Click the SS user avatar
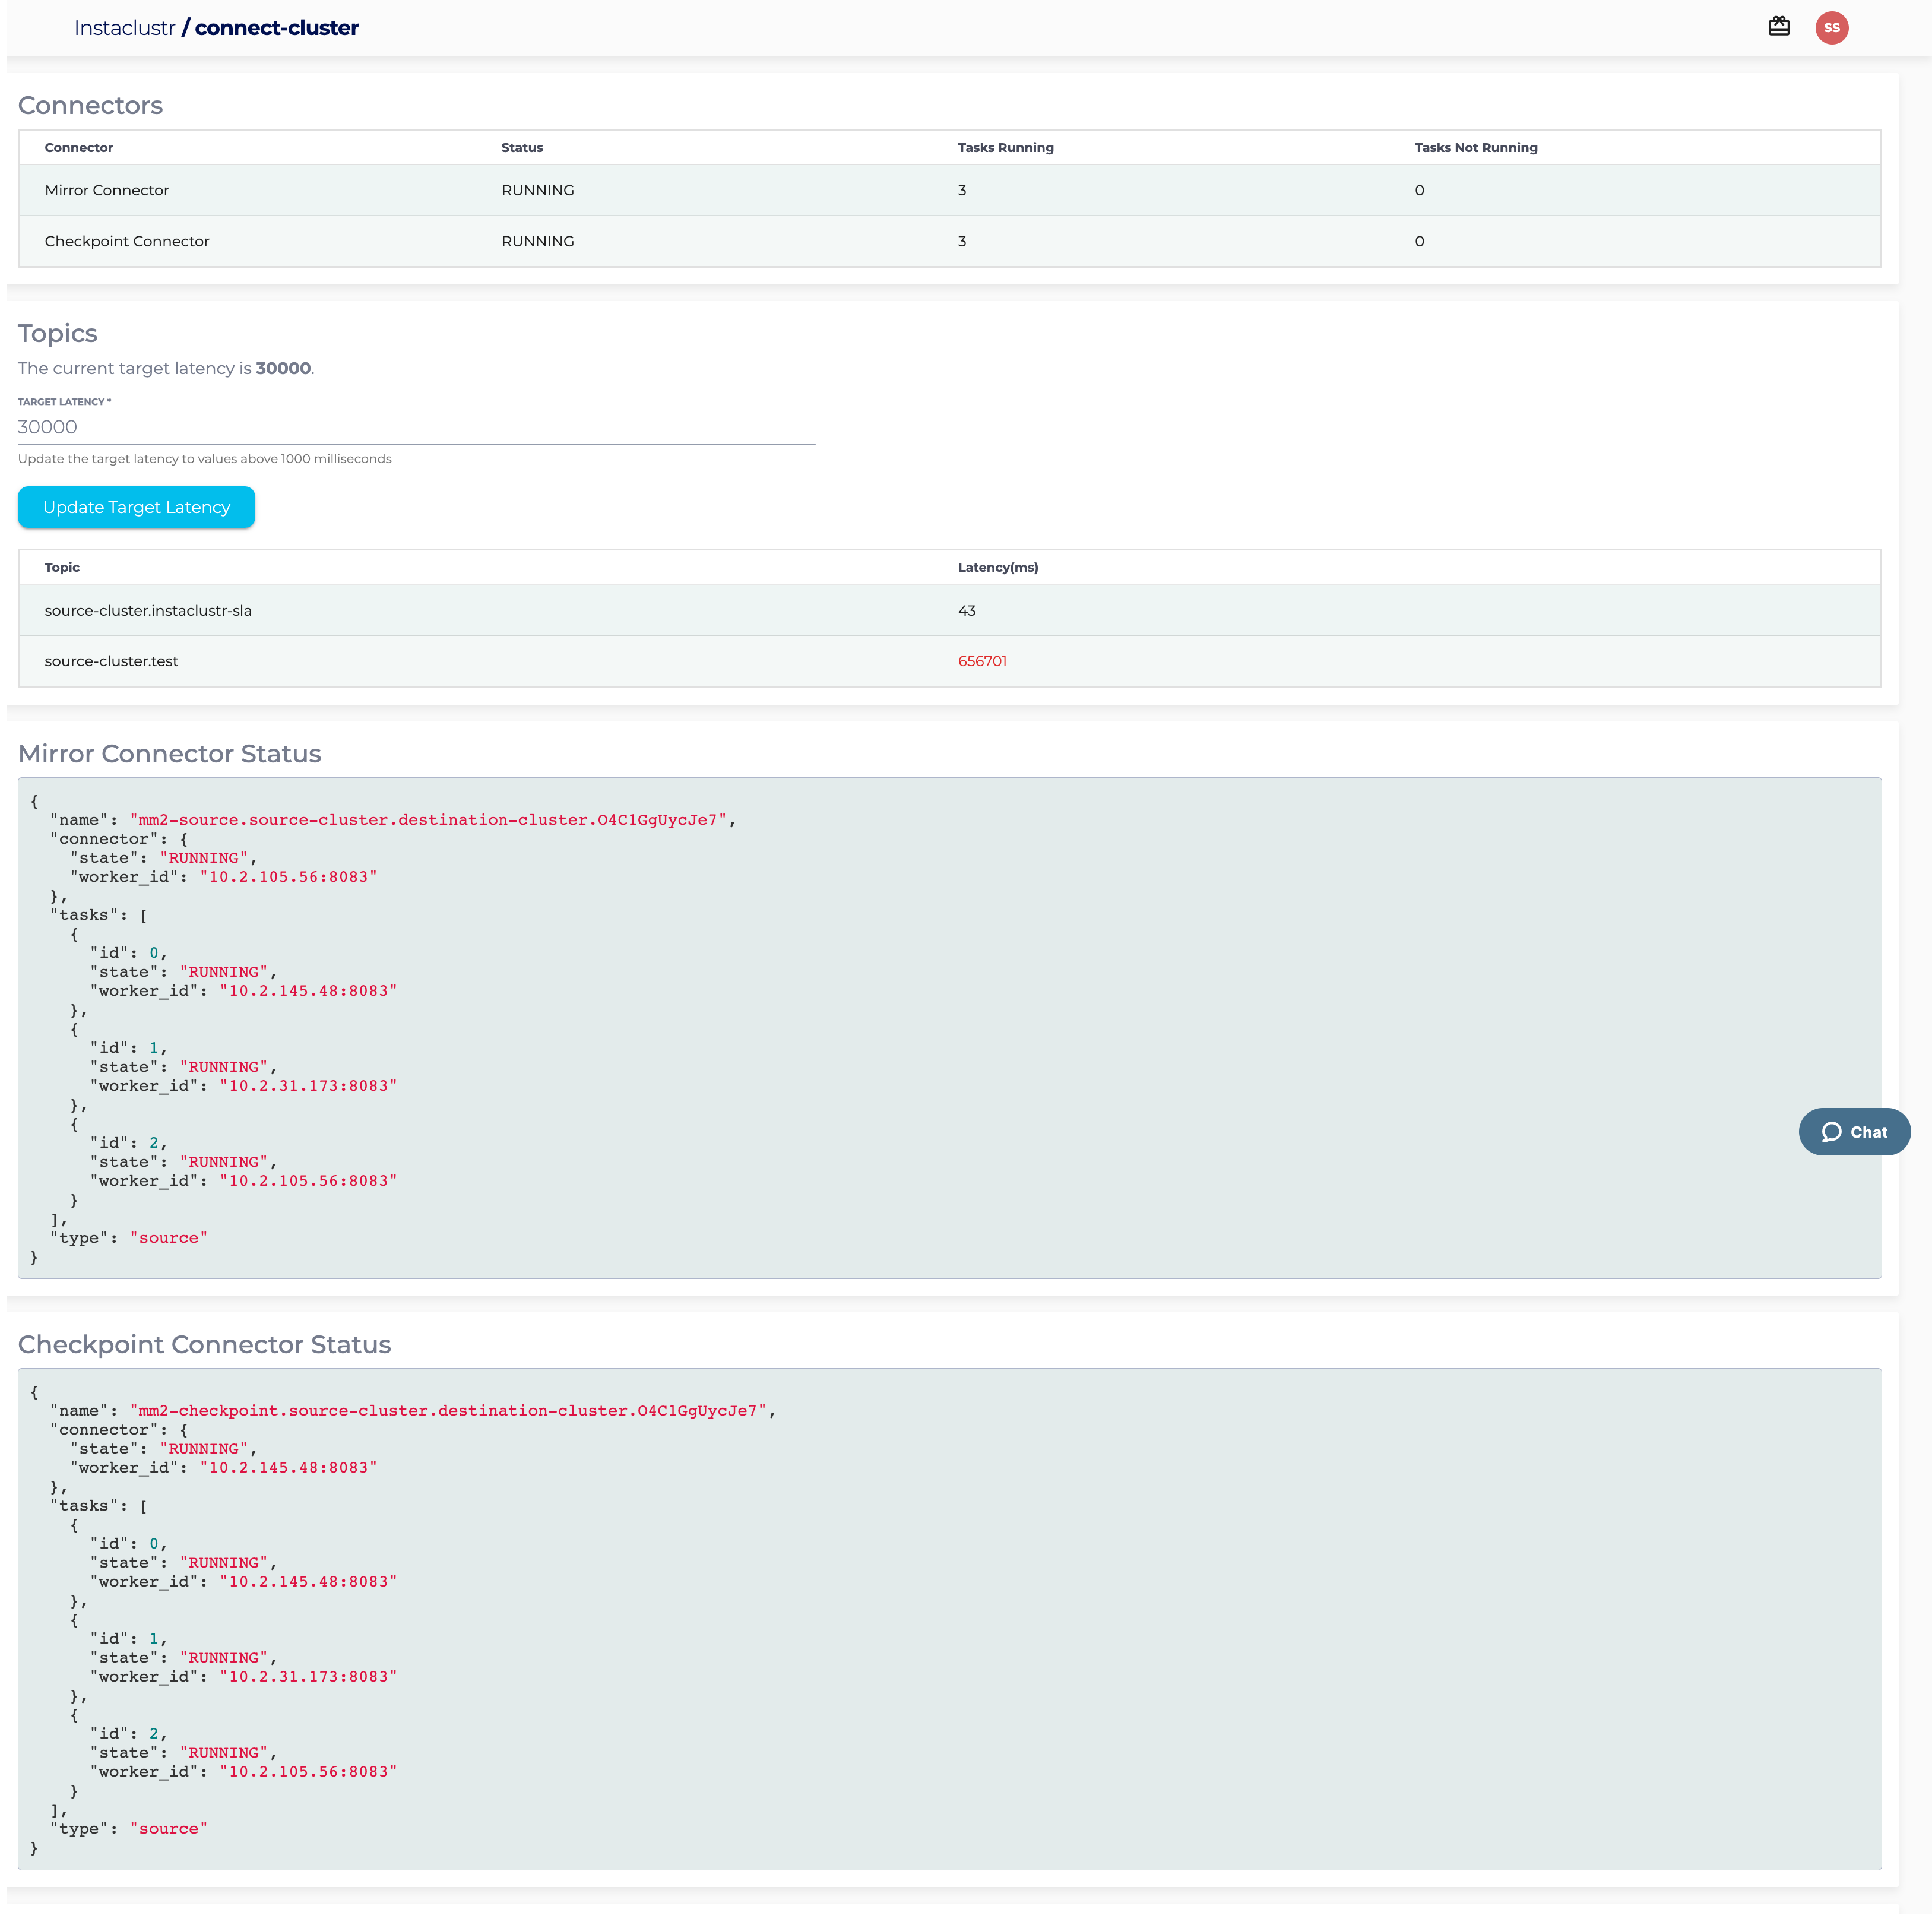 pos(1831,28)
